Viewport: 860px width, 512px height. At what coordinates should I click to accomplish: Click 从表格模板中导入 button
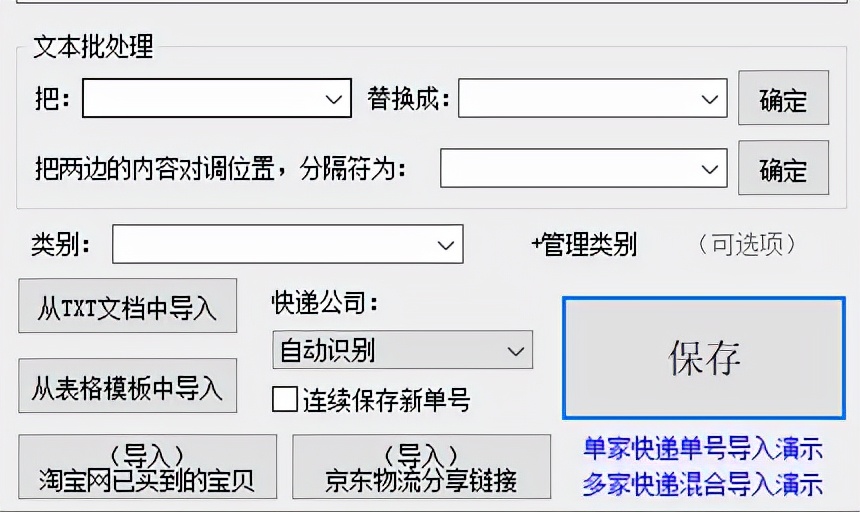pyautogui.click(x=128, y=386)
